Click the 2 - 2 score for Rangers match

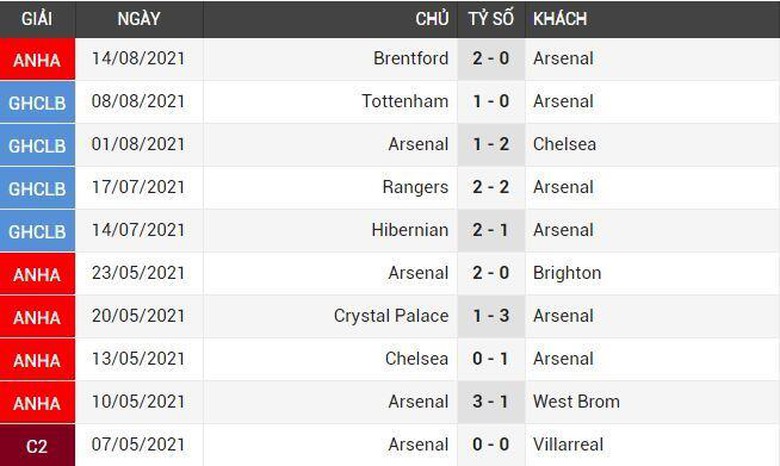click(x=491, y=187)
